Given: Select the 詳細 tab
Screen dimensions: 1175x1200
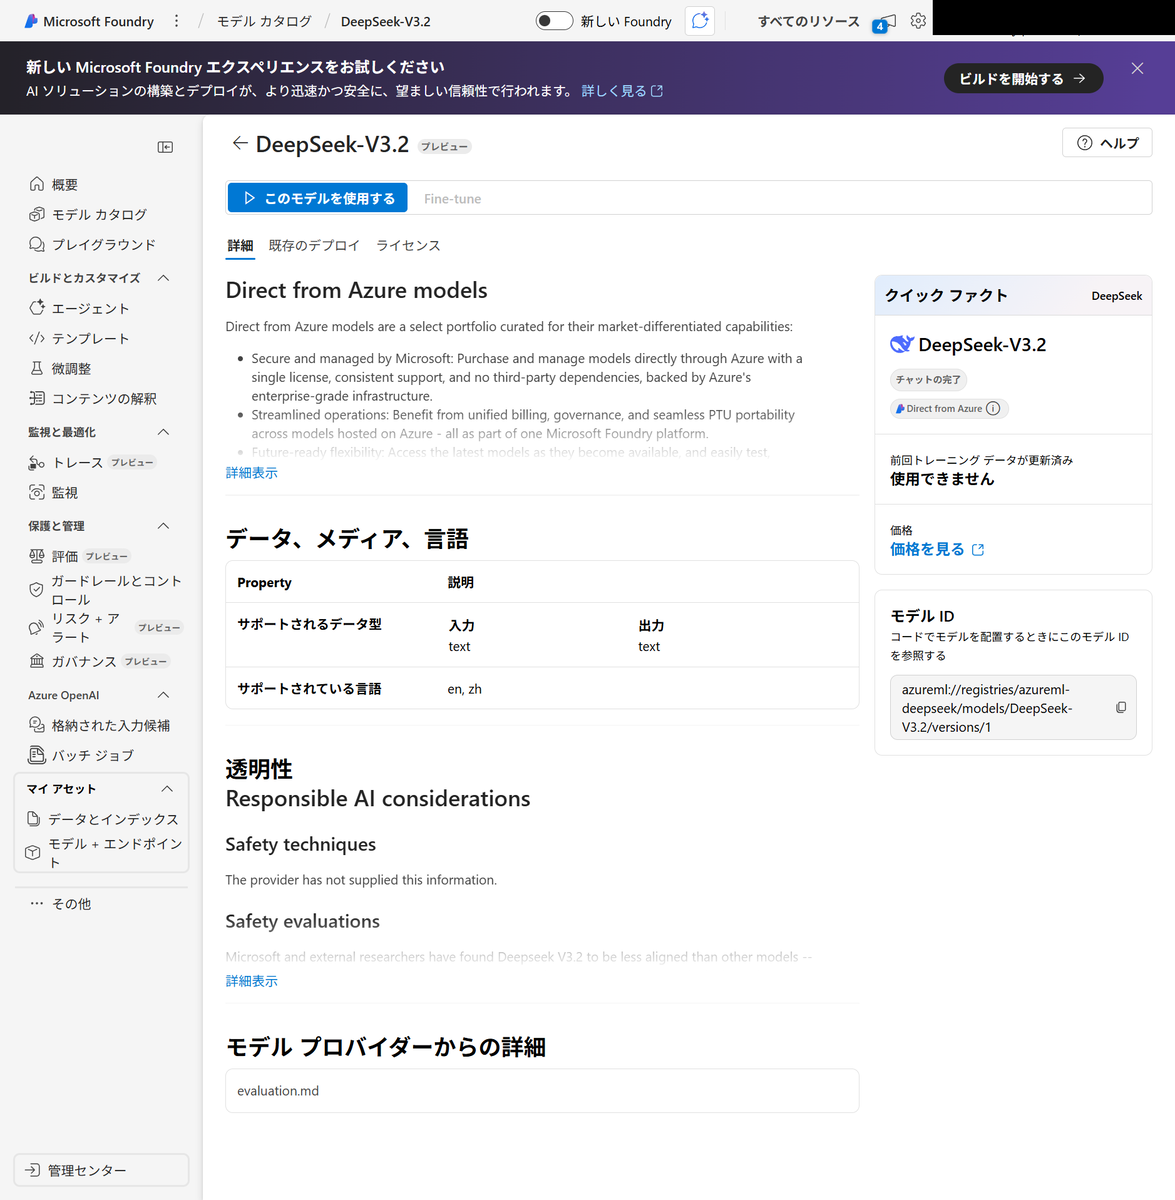Looking at the screenshot, I should click(240, 246).
